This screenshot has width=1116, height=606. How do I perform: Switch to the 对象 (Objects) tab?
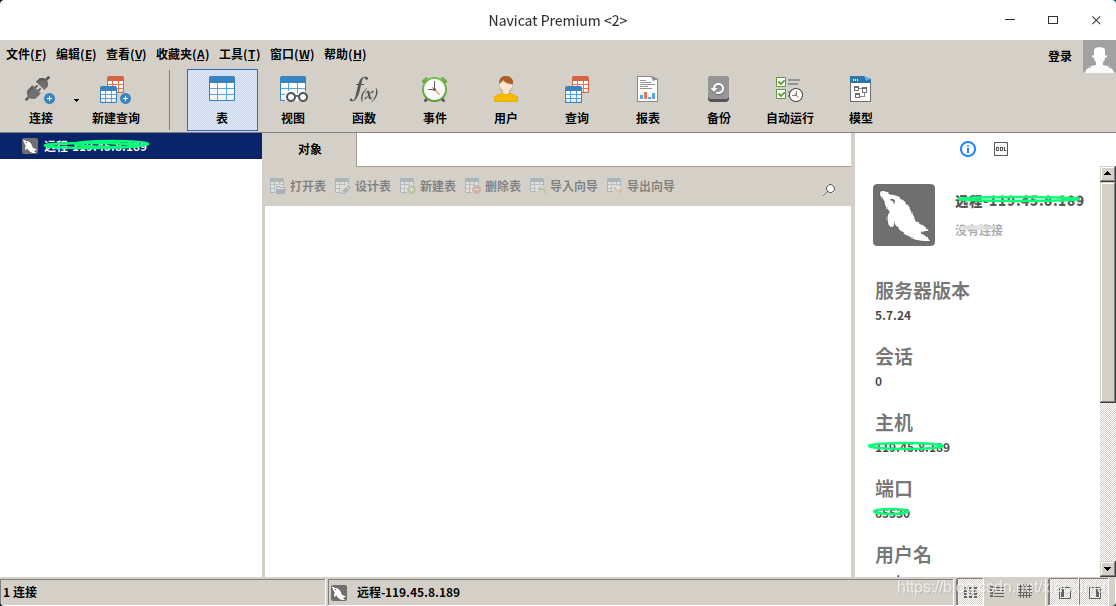tap(310, 150)
